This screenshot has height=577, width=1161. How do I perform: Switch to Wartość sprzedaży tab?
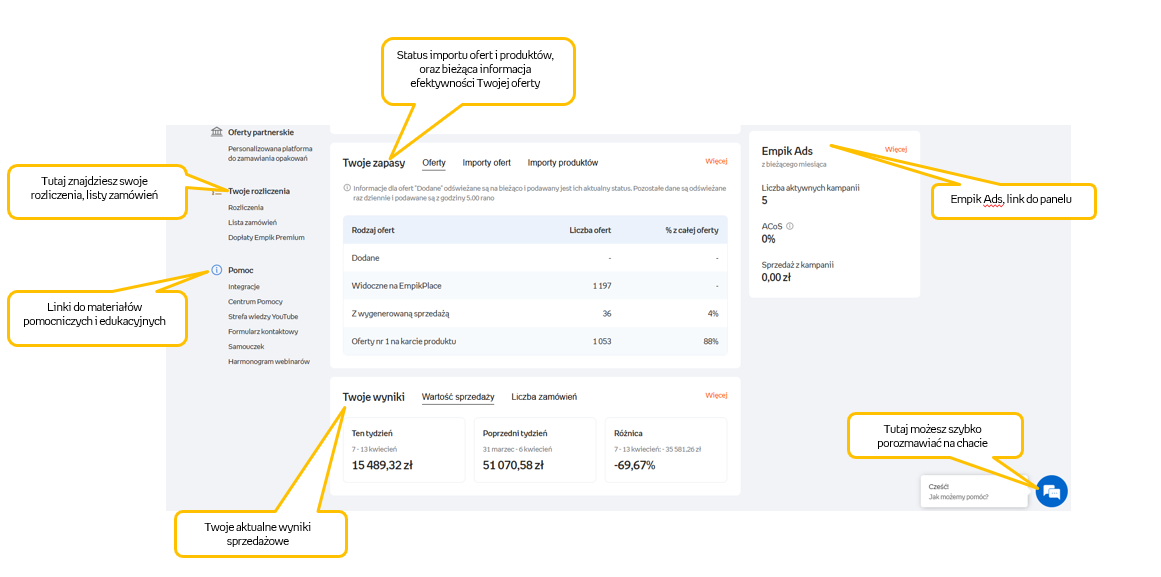458,397
